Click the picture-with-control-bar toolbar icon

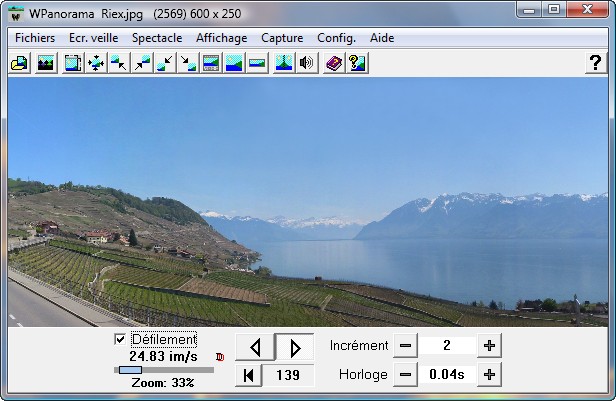(x=211, y=63)
